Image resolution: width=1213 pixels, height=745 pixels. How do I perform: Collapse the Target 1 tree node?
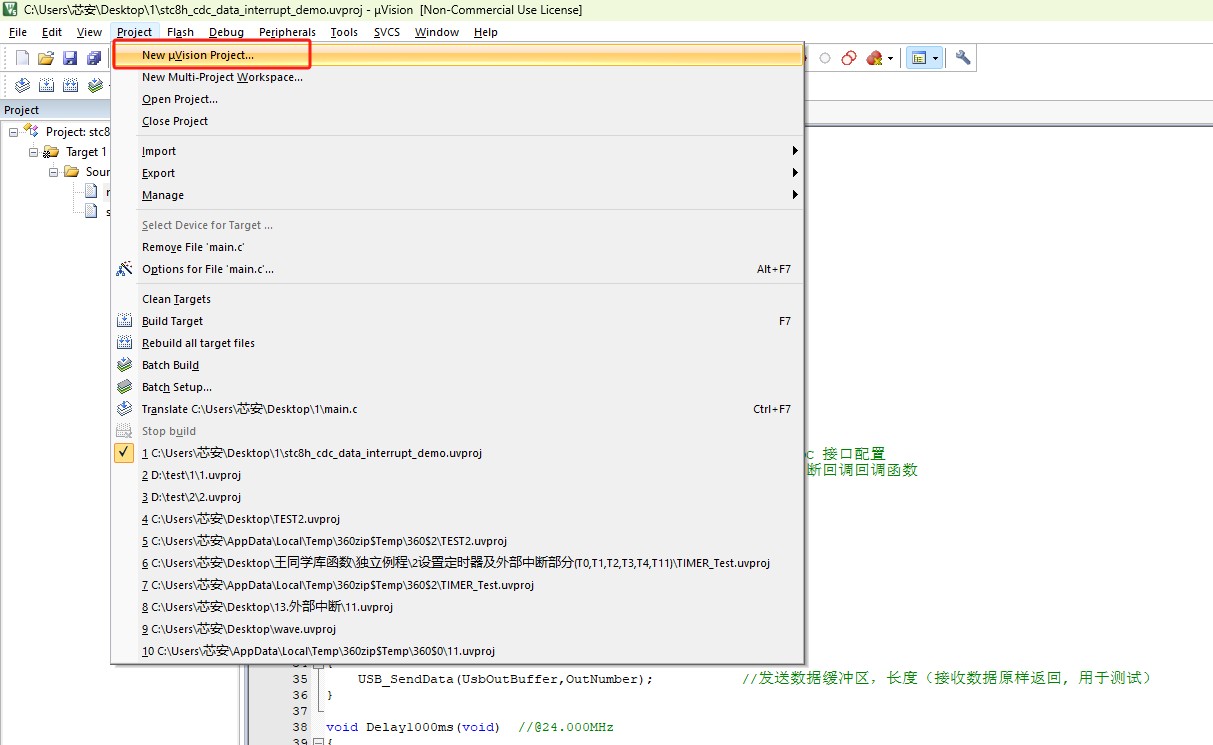(x=35, y=152)
